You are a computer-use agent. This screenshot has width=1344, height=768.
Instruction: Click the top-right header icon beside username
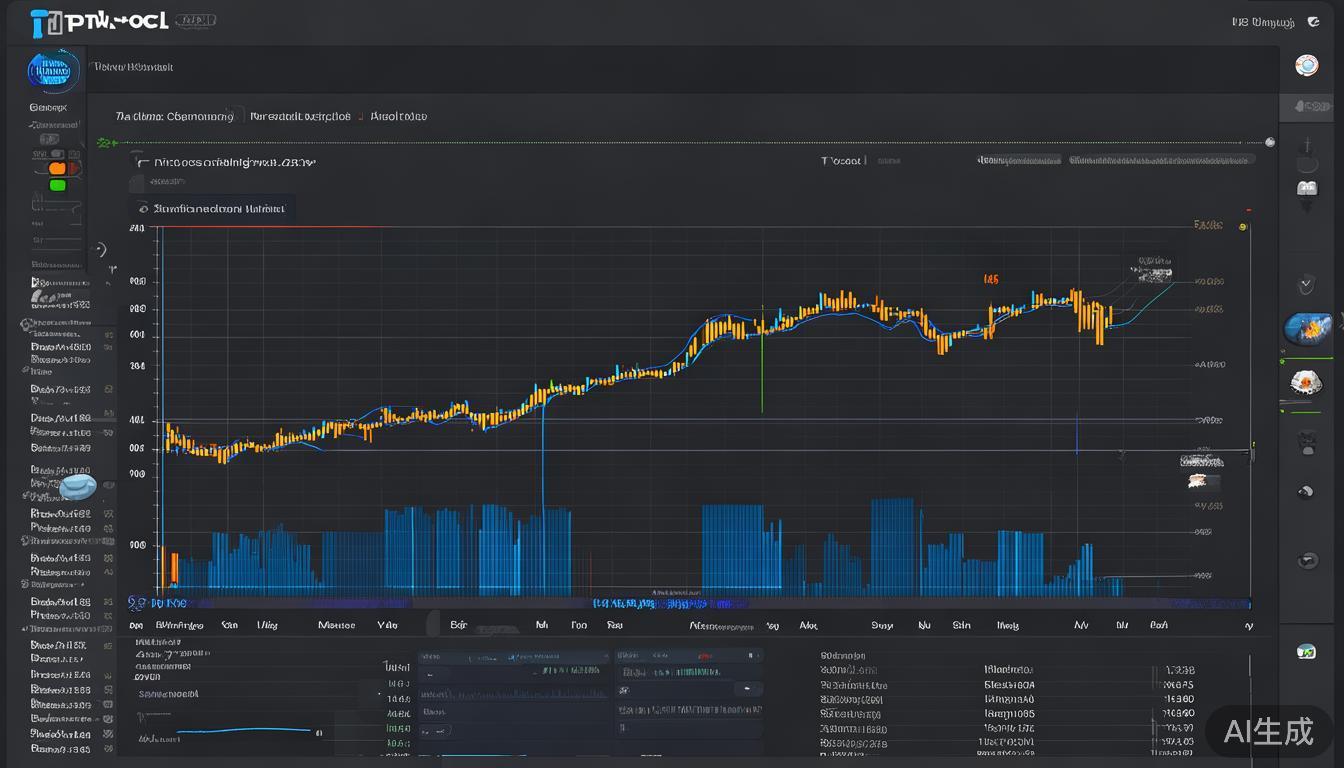coord(1313,22)
